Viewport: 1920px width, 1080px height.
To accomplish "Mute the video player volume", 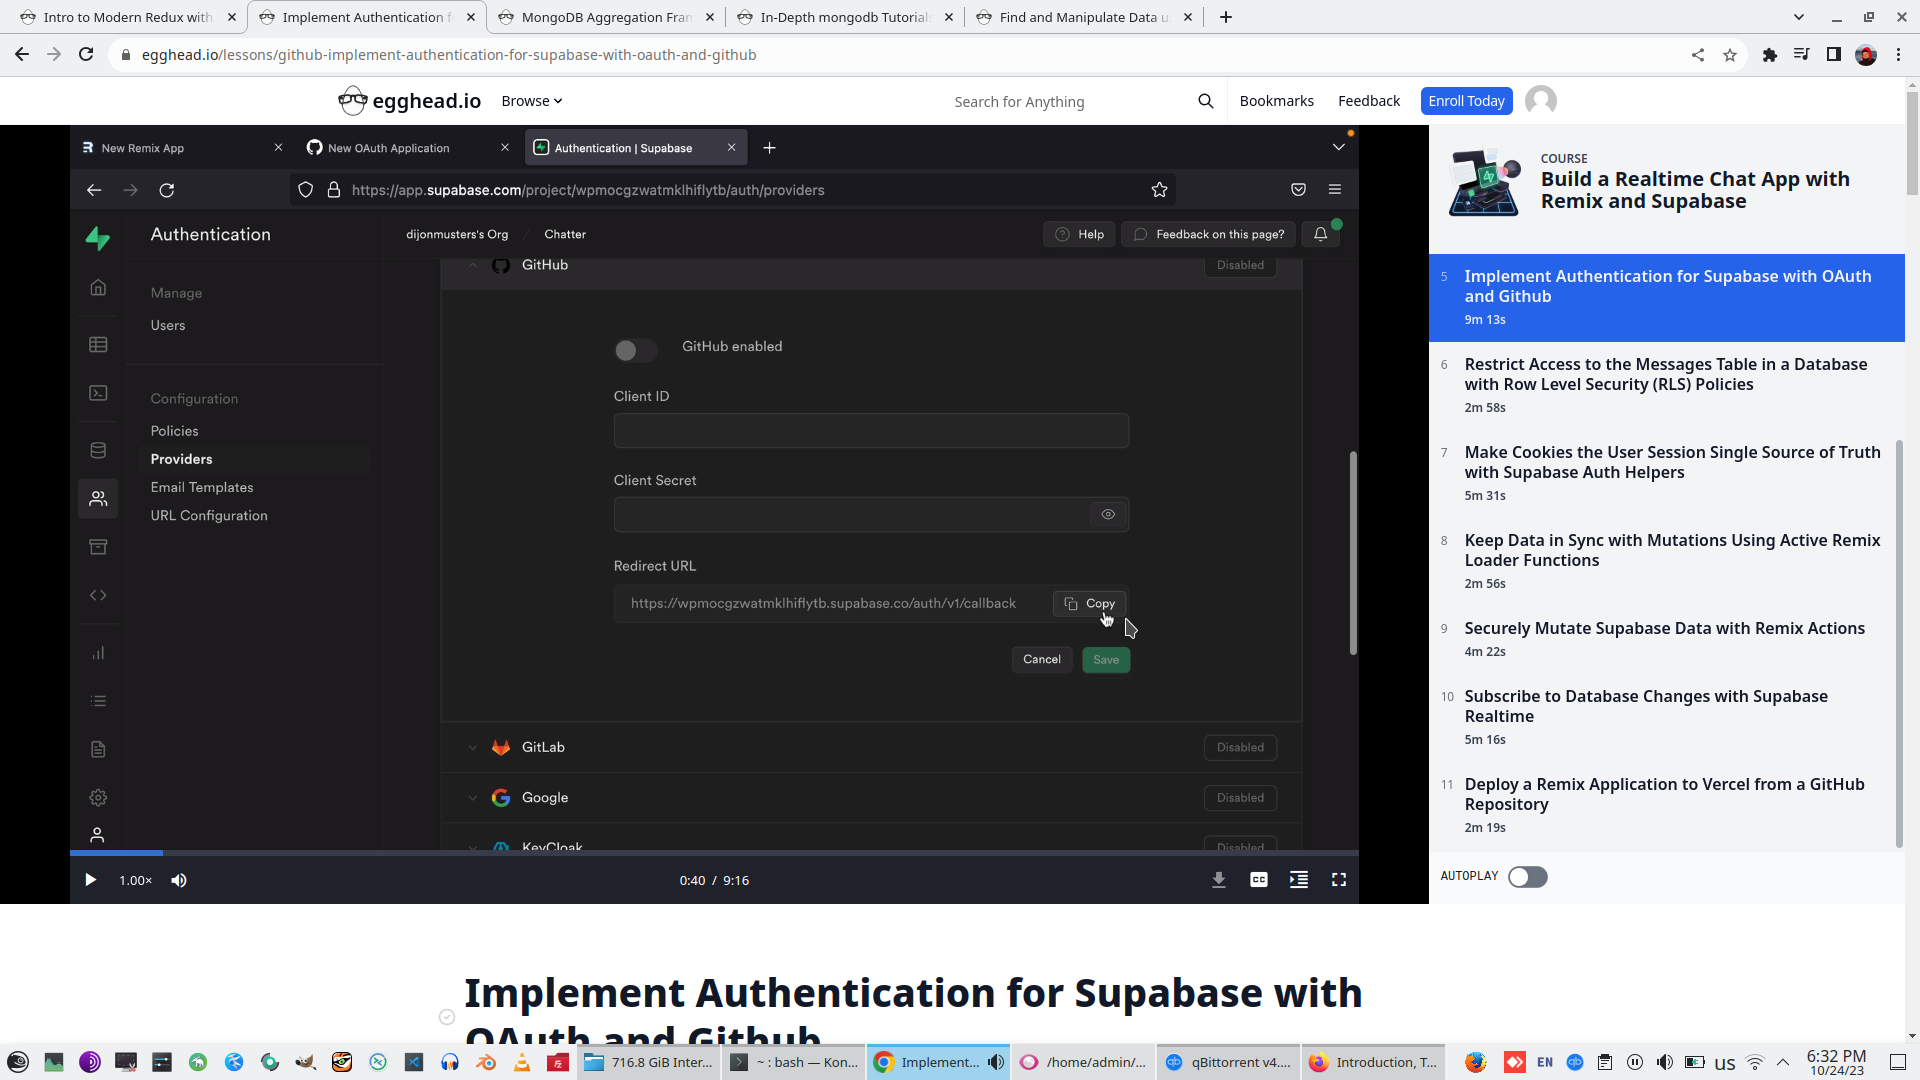I will point(179,880).
